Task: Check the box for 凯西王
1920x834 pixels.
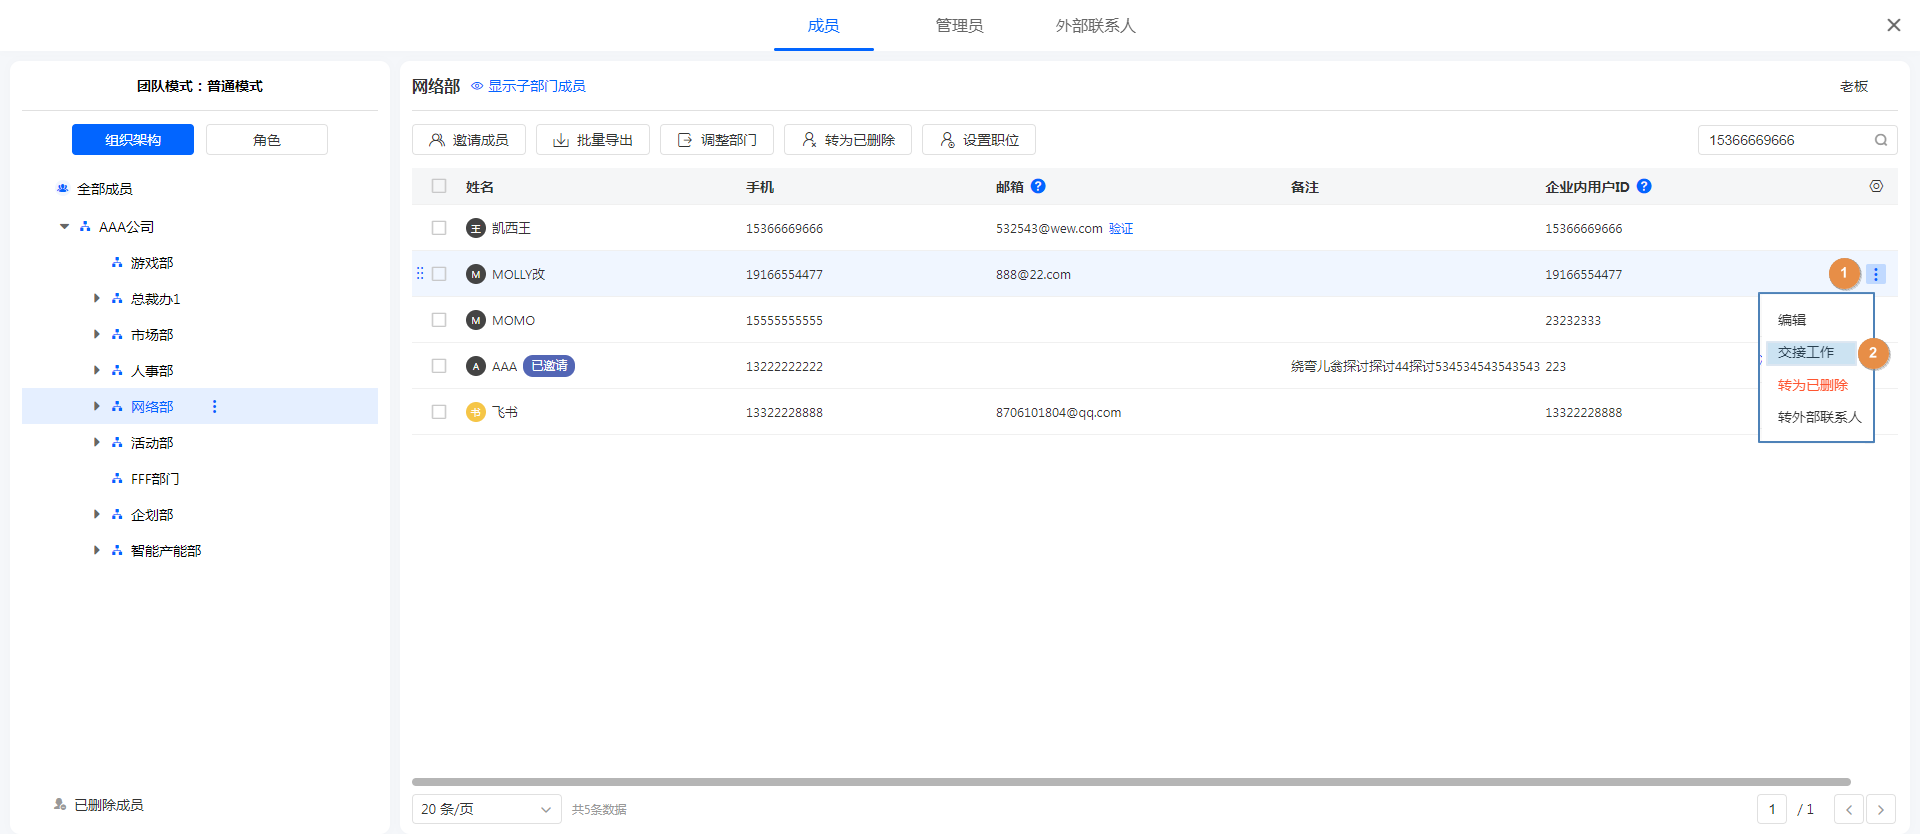Action: coord(439,228)
